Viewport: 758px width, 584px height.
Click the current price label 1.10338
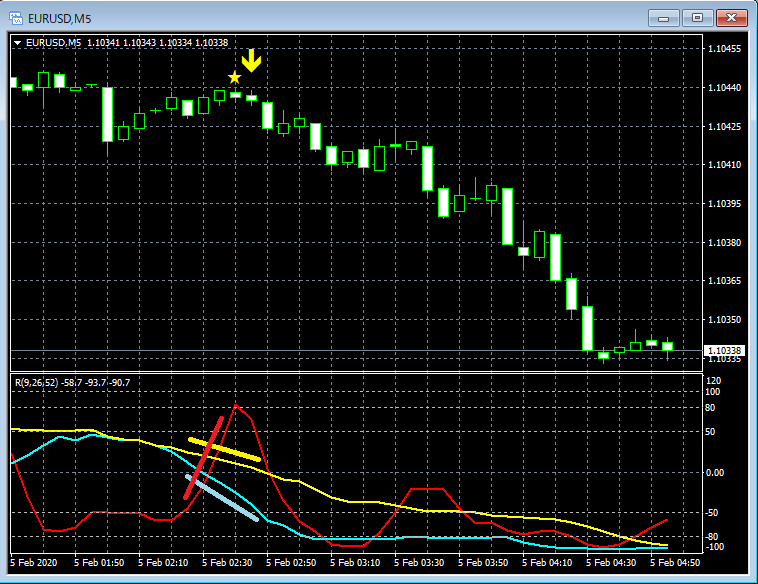pos(724,350)
